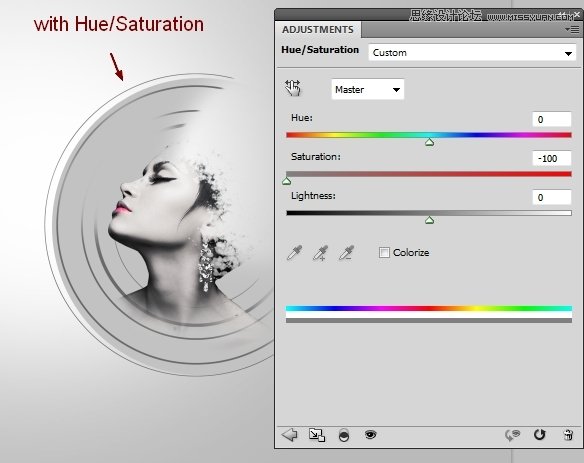Open Adjustments panel flyout menu
Screen dimensions: 584x463
572,29
